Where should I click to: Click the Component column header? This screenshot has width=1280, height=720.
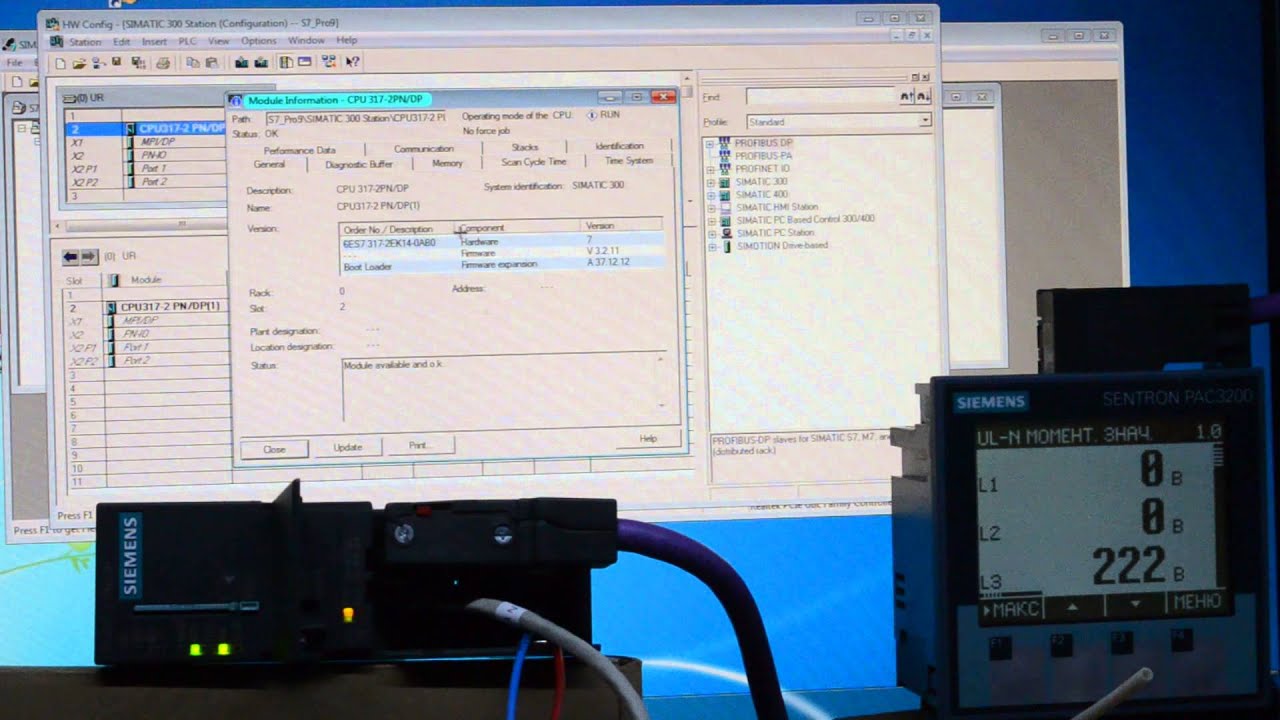518,228
